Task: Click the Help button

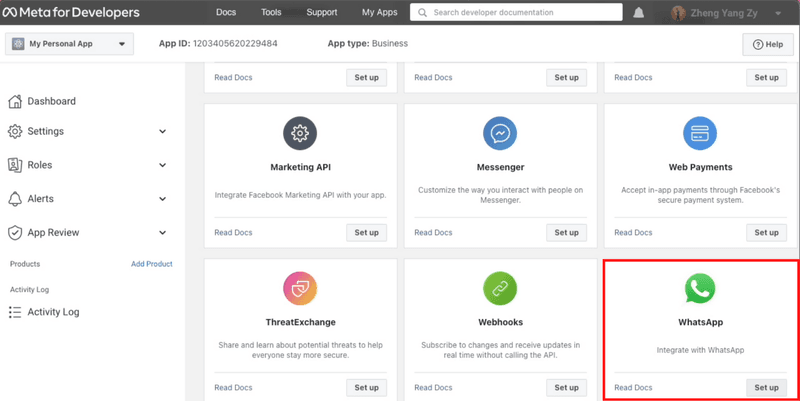Action: point(768,44)
